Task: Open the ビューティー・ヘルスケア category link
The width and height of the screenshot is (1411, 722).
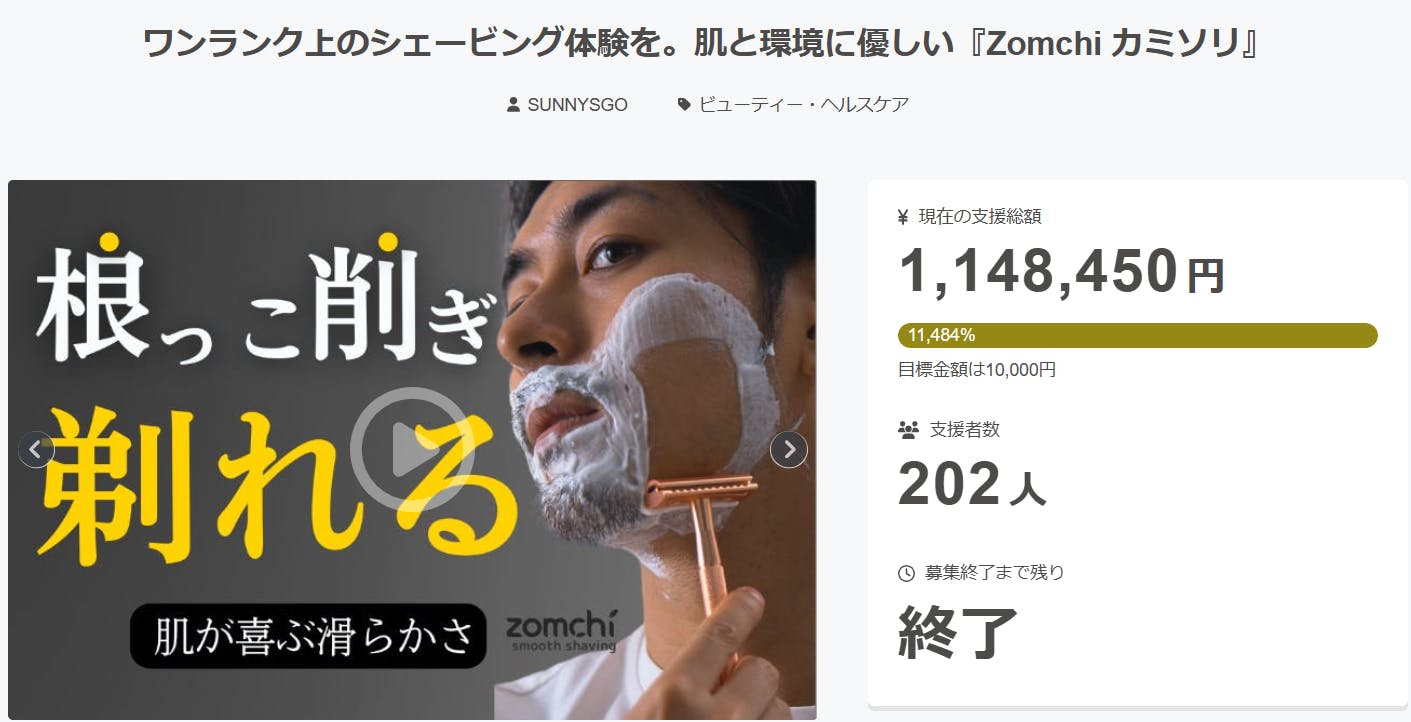Action: coord(803,104)
